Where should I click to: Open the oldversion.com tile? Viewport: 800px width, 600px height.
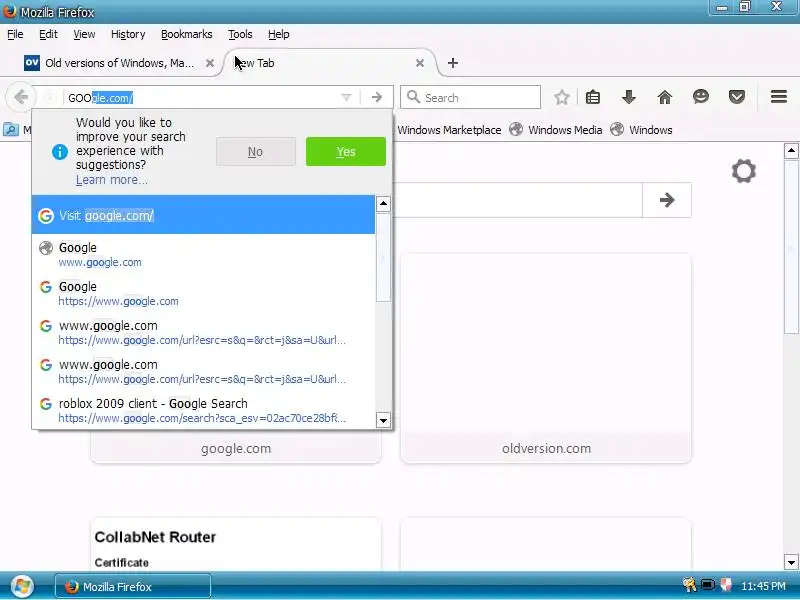546,359
